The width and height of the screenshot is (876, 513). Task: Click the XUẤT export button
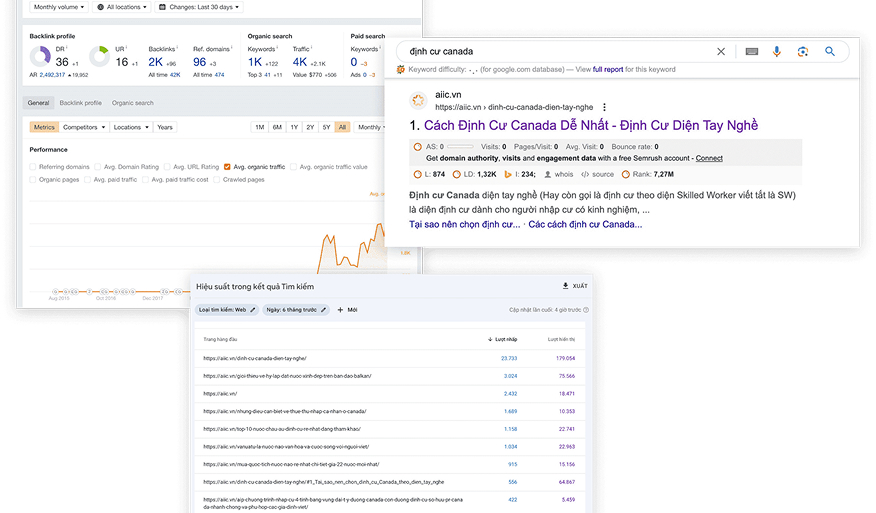pyautogui.click(x=575, y=286)
